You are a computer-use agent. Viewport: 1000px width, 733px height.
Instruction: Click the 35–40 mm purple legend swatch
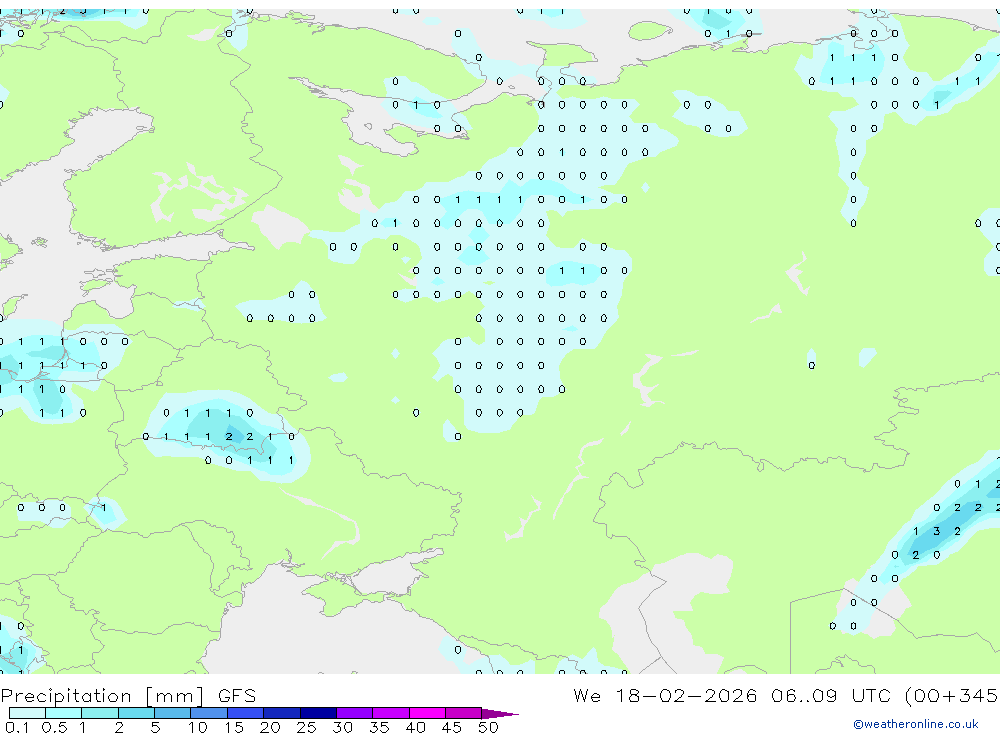(391, 713)
